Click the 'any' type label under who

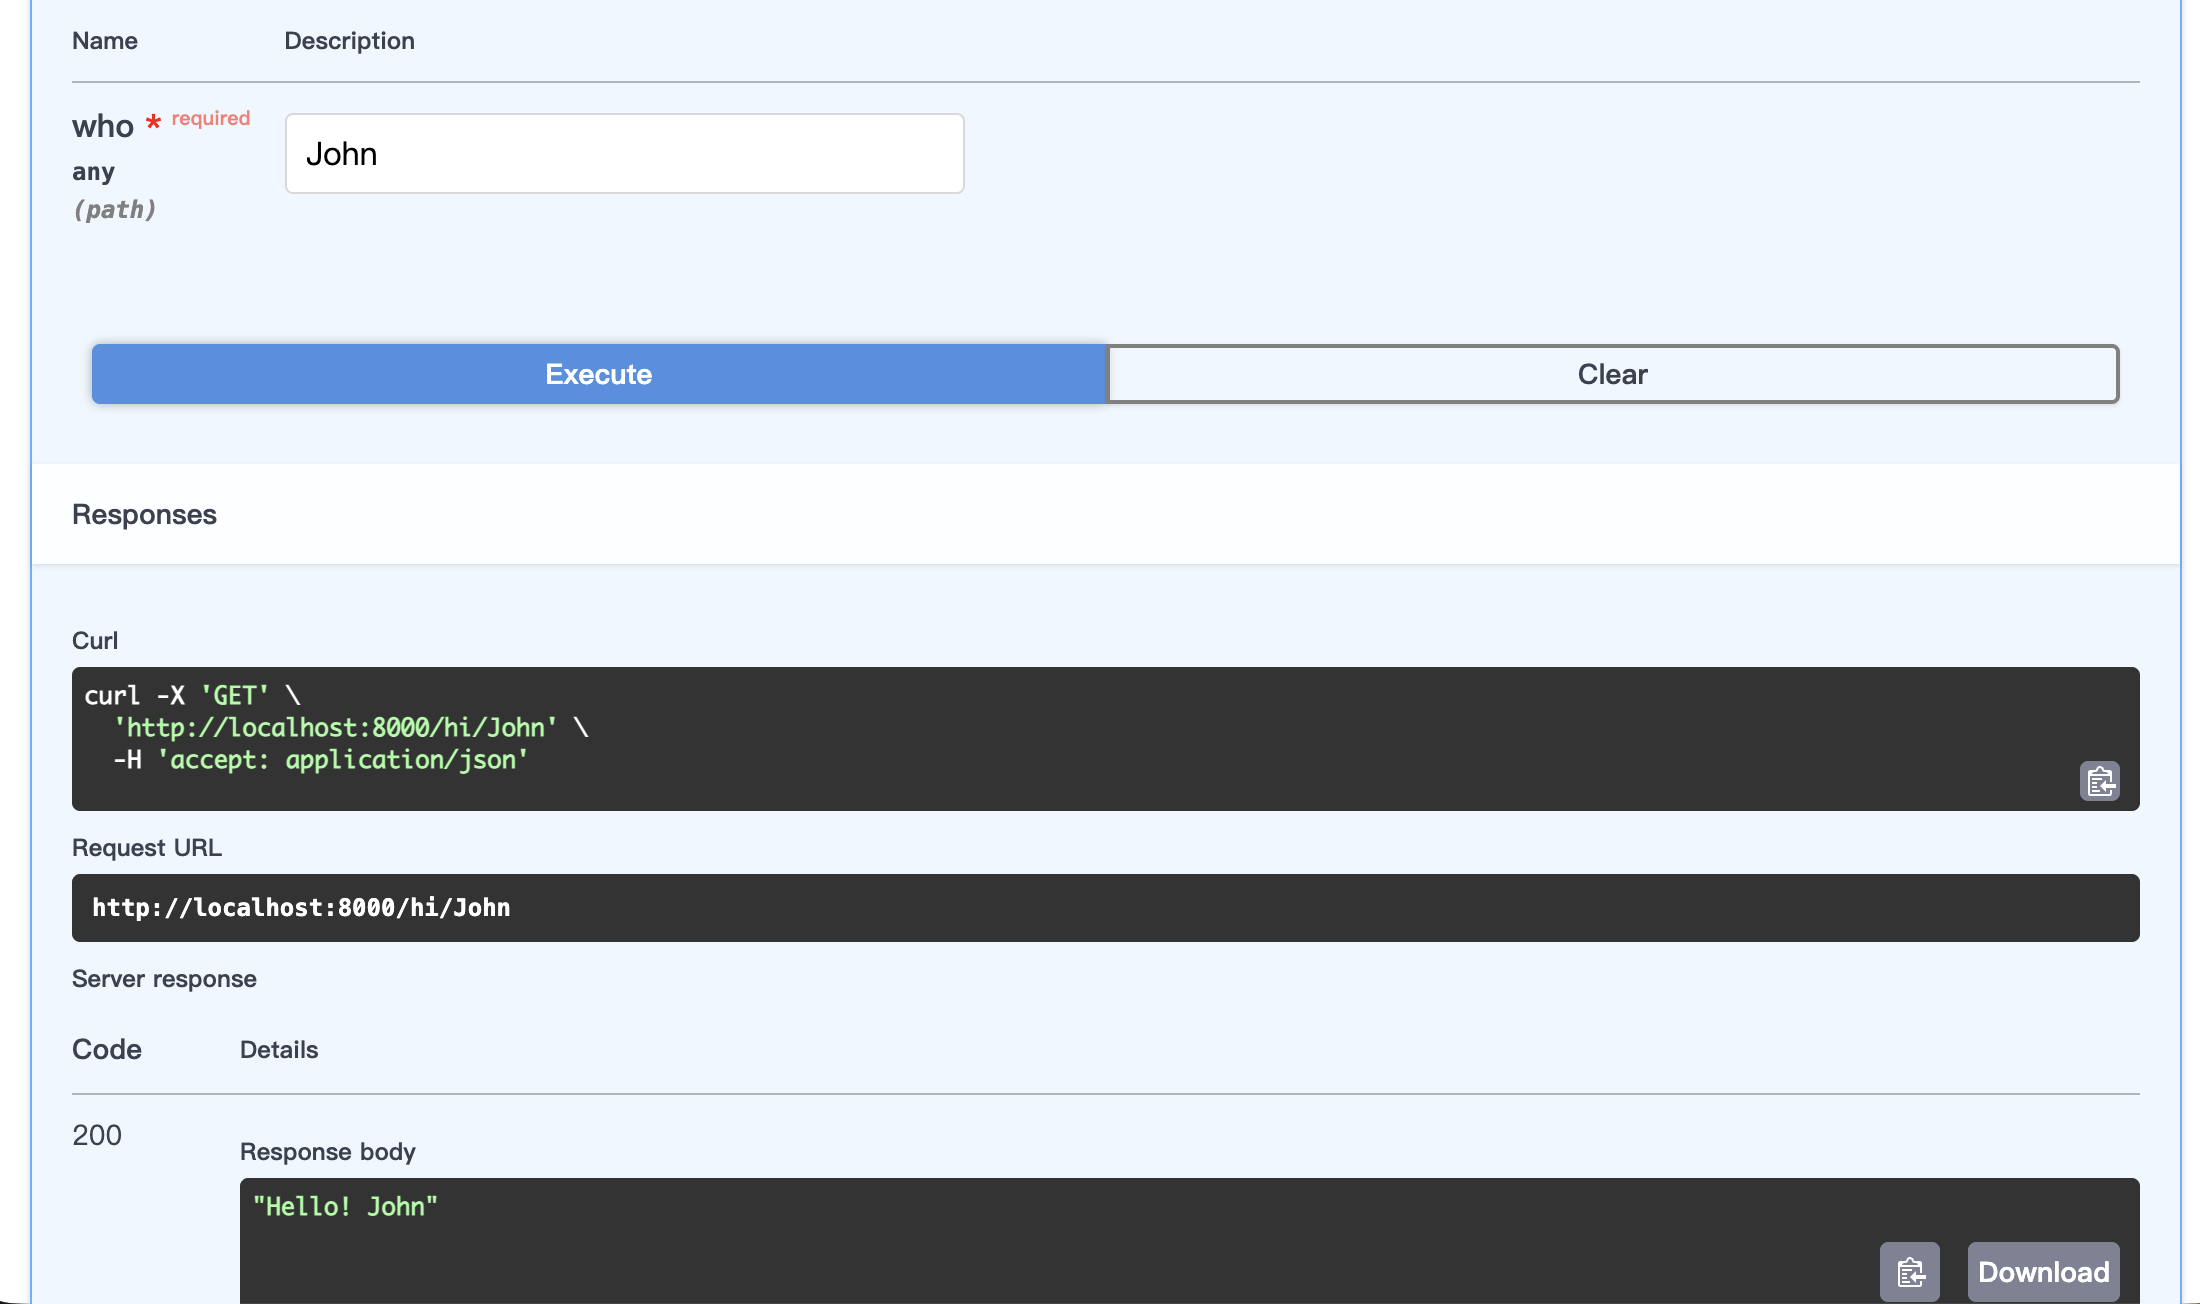click(x=93, y=171)
